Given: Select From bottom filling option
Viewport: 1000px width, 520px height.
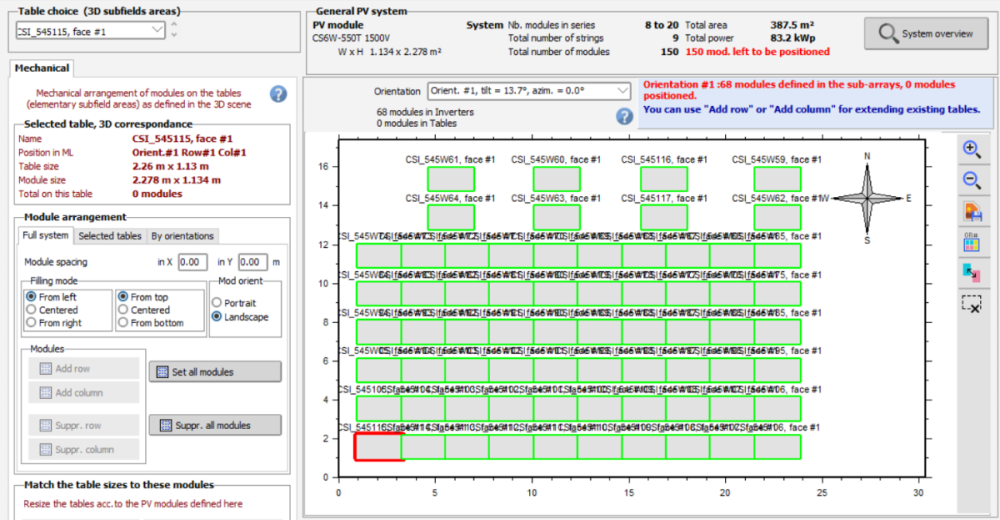Looking at the screenshot, I should point(122,323).
